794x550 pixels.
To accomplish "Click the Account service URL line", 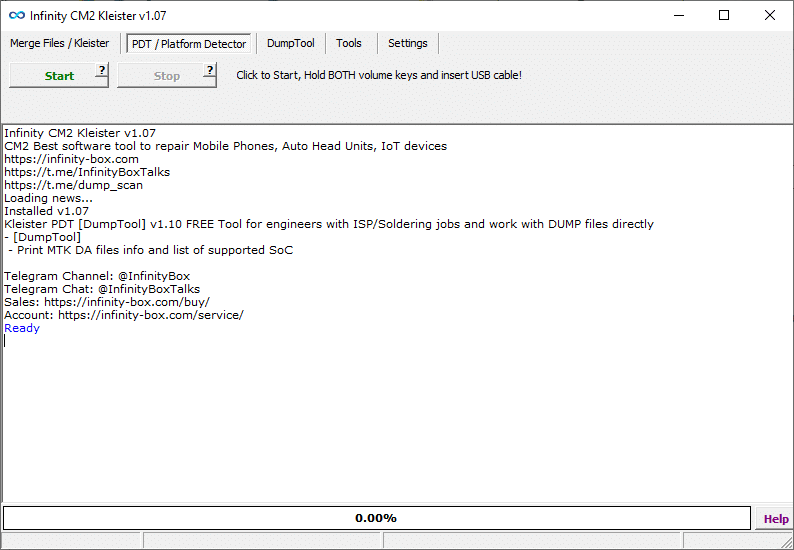I will pyautogui.click(x=124, y=315).
